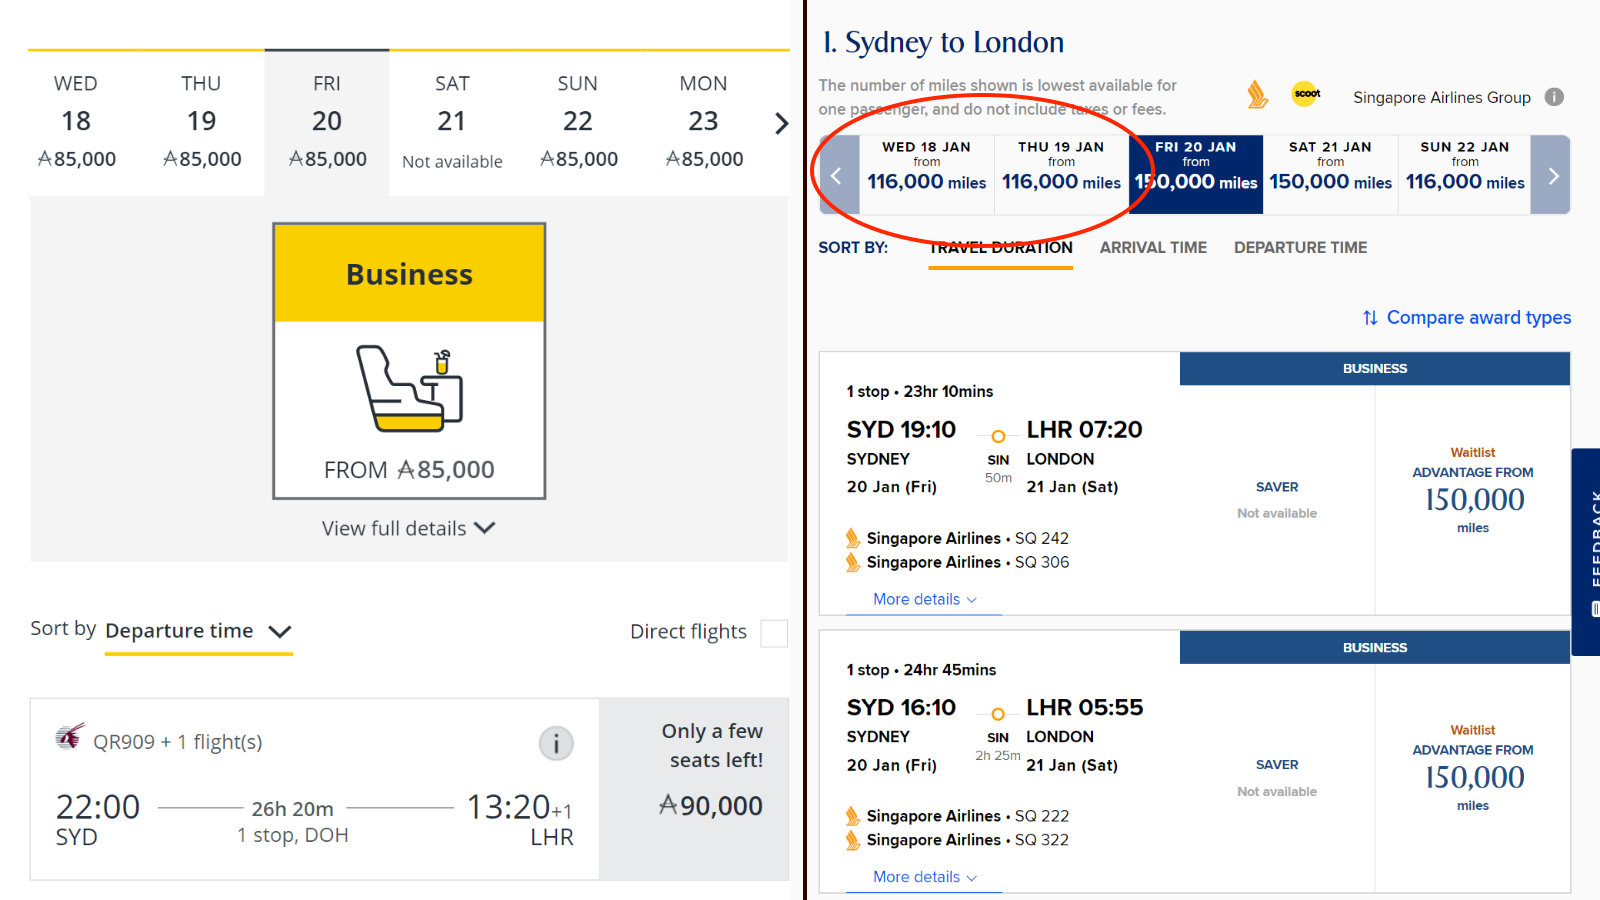This screenshot has width=1600, height=900.
Task: Expand More details for SQ 222 flight
Action: pos(924,877)
